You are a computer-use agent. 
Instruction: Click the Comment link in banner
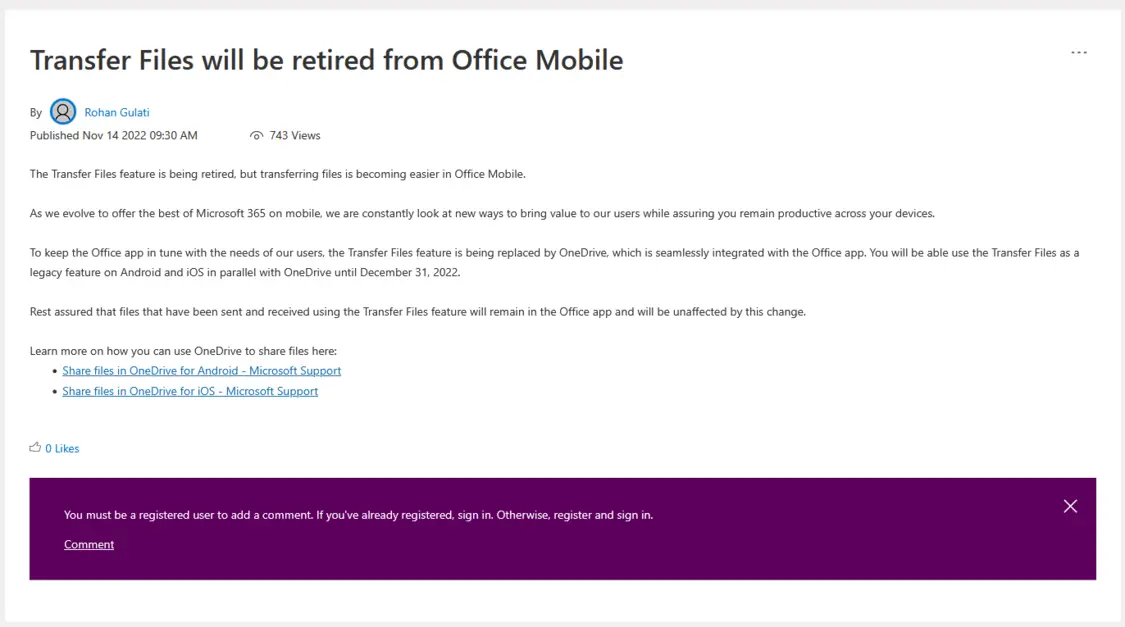click(89, 544)
